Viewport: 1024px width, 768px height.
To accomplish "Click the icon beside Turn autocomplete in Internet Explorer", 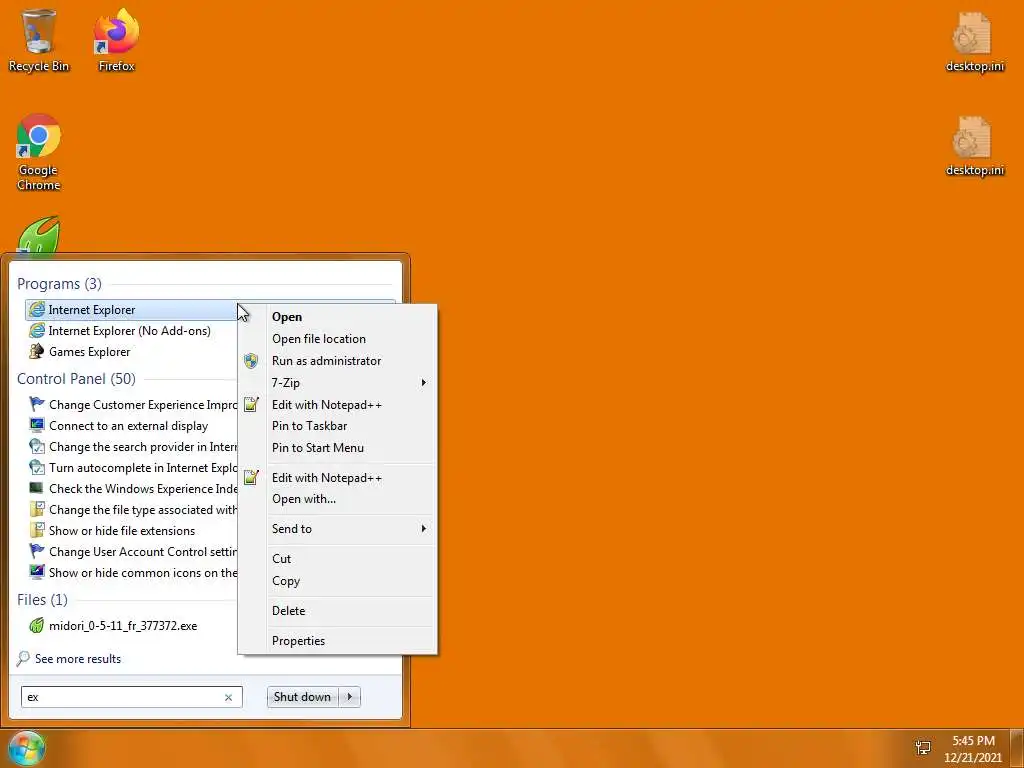I will click(37, 468).
